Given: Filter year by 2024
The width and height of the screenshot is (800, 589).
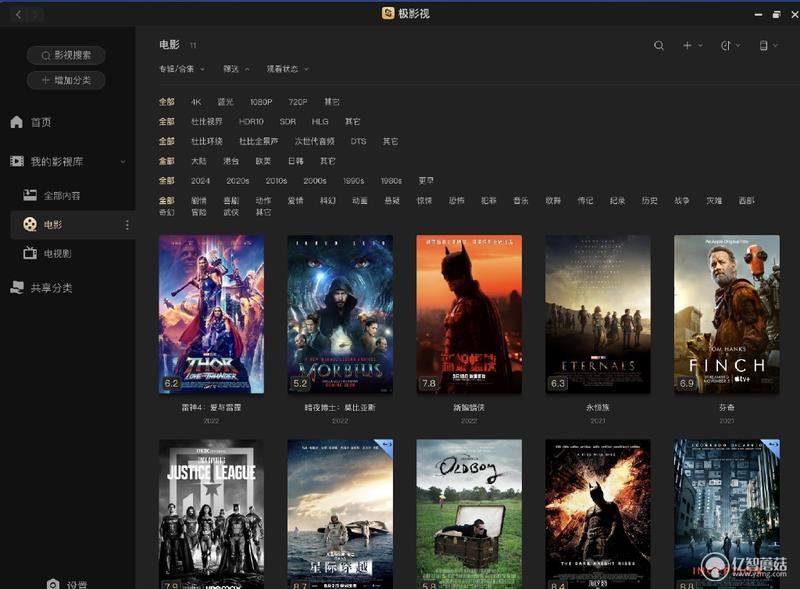Looking at the screenshot, I should [201, 181].
